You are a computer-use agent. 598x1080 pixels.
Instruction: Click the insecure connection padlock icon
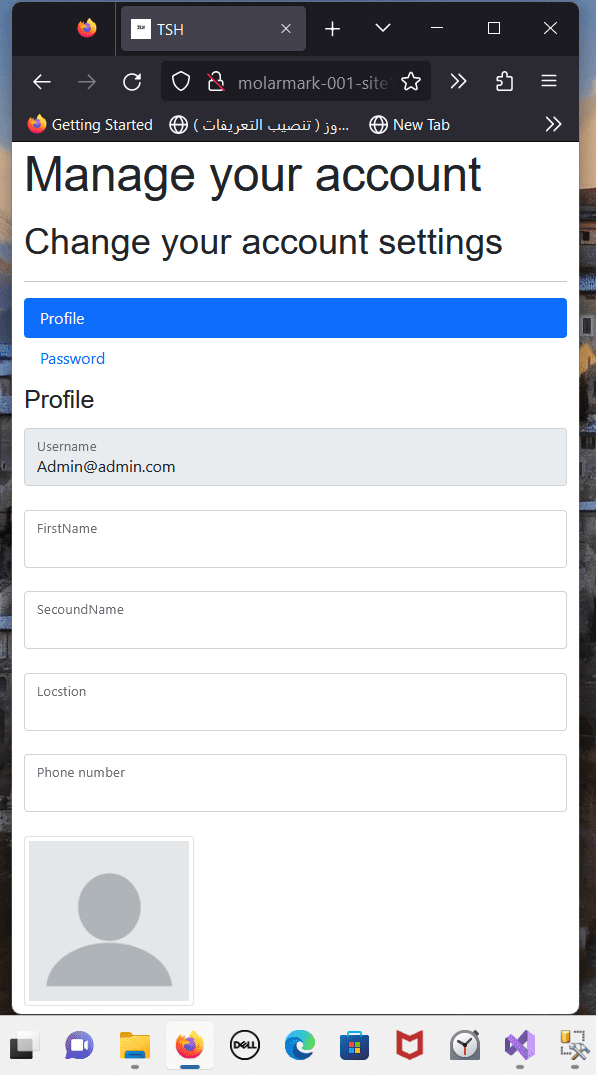[x=216, y=82]
